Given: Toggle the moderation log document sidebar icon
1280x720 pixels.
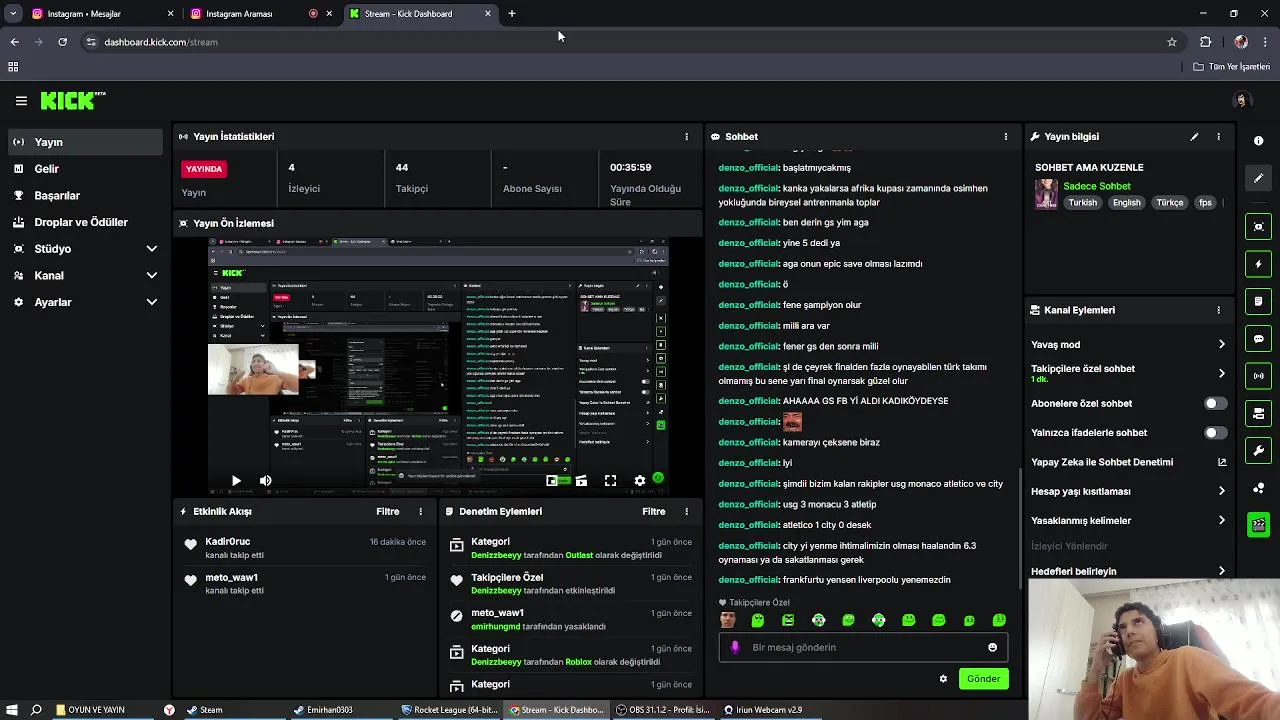Looking at the screenshot, I should (x=1259, y=301).
